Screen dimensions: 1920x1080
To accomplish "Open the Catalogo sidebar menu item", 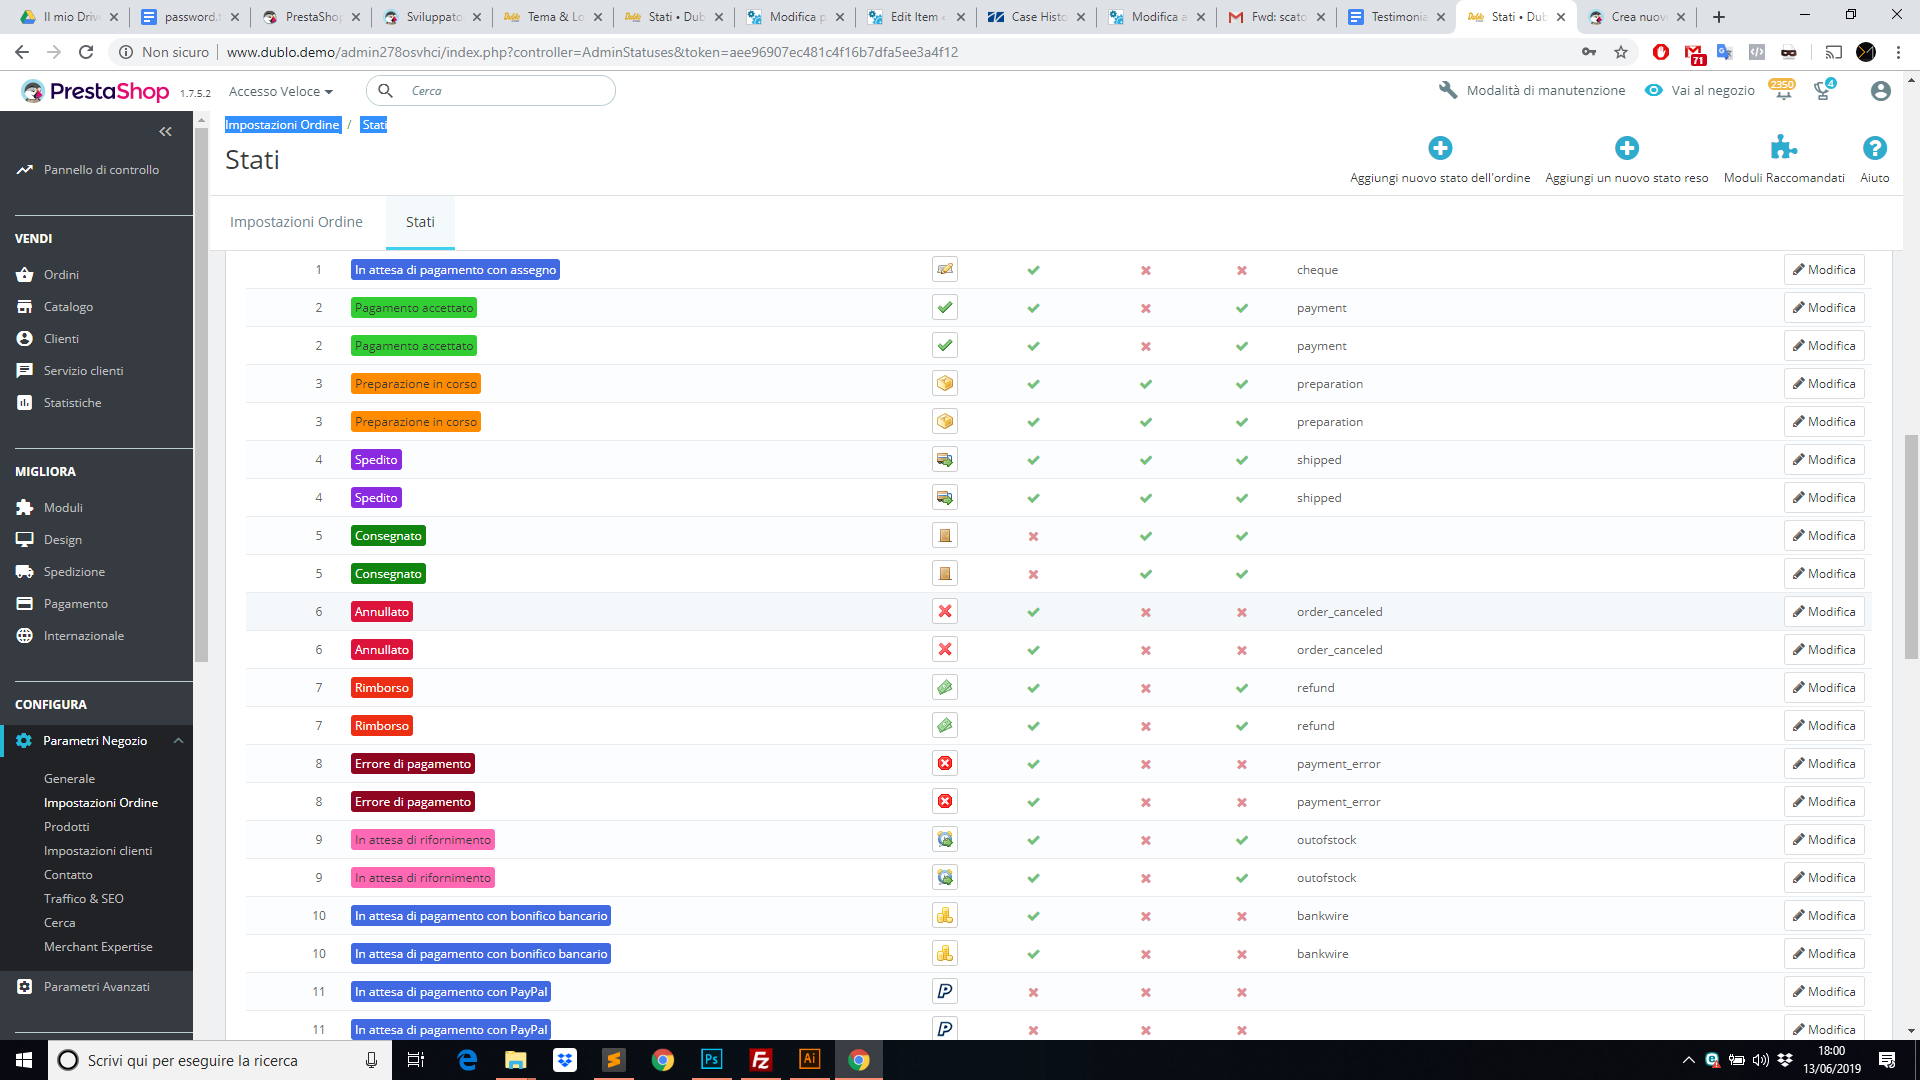I will click(68, 307).
